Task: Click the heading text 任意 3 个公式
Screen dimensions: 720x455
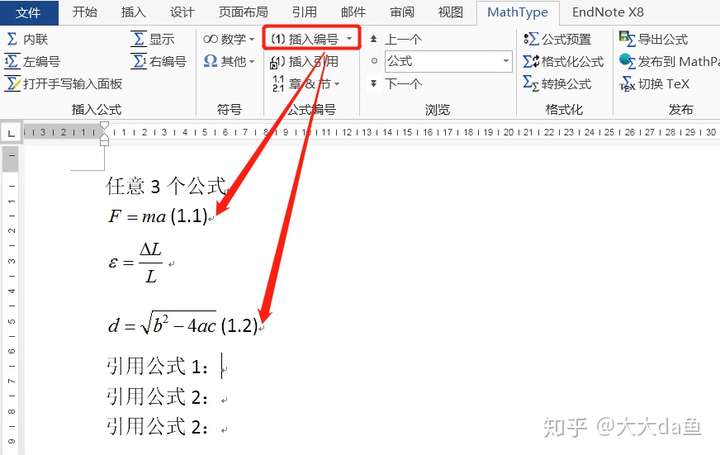Action: 167,186
